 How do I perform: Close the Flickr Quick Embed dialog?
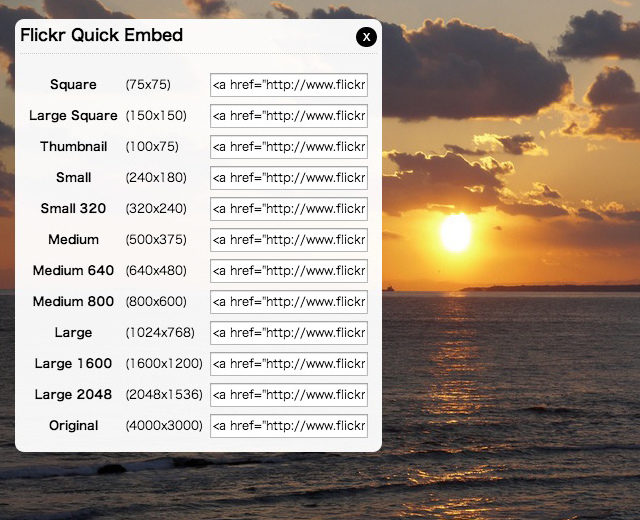[x=366, y=37]
